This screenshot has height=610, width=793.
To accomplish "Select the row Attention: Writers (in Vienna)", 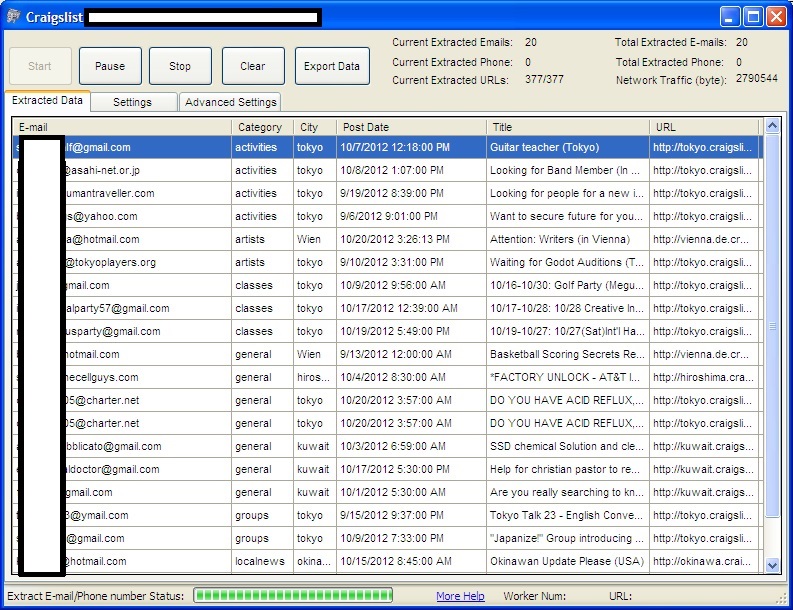I will [x=386, y=239].
